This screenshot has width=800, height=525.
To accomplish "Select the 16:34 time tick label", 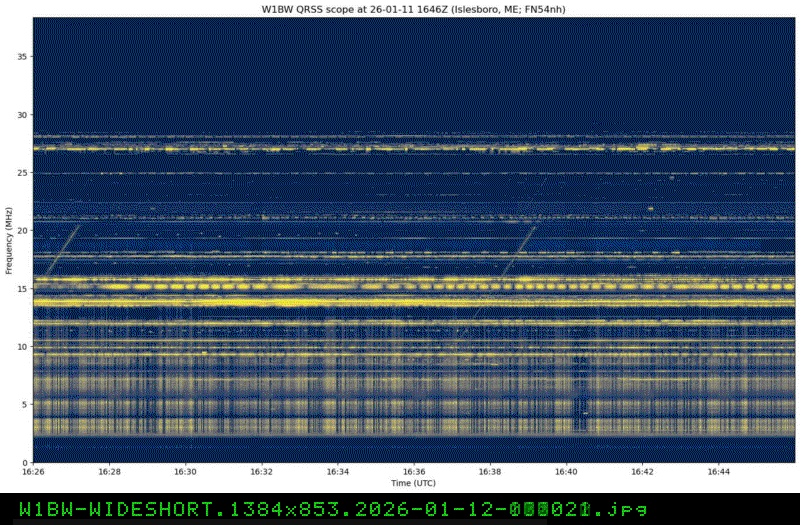I will [x=338, y=472].
